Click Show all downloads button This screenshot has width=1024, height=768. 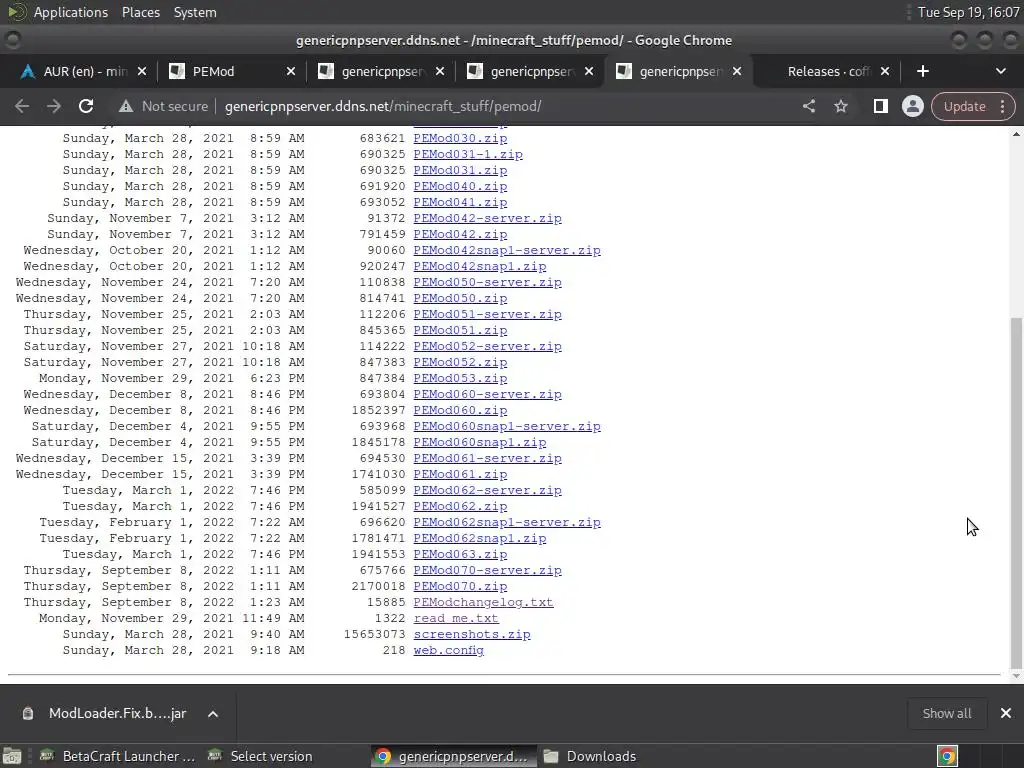(x=946, y=713)
